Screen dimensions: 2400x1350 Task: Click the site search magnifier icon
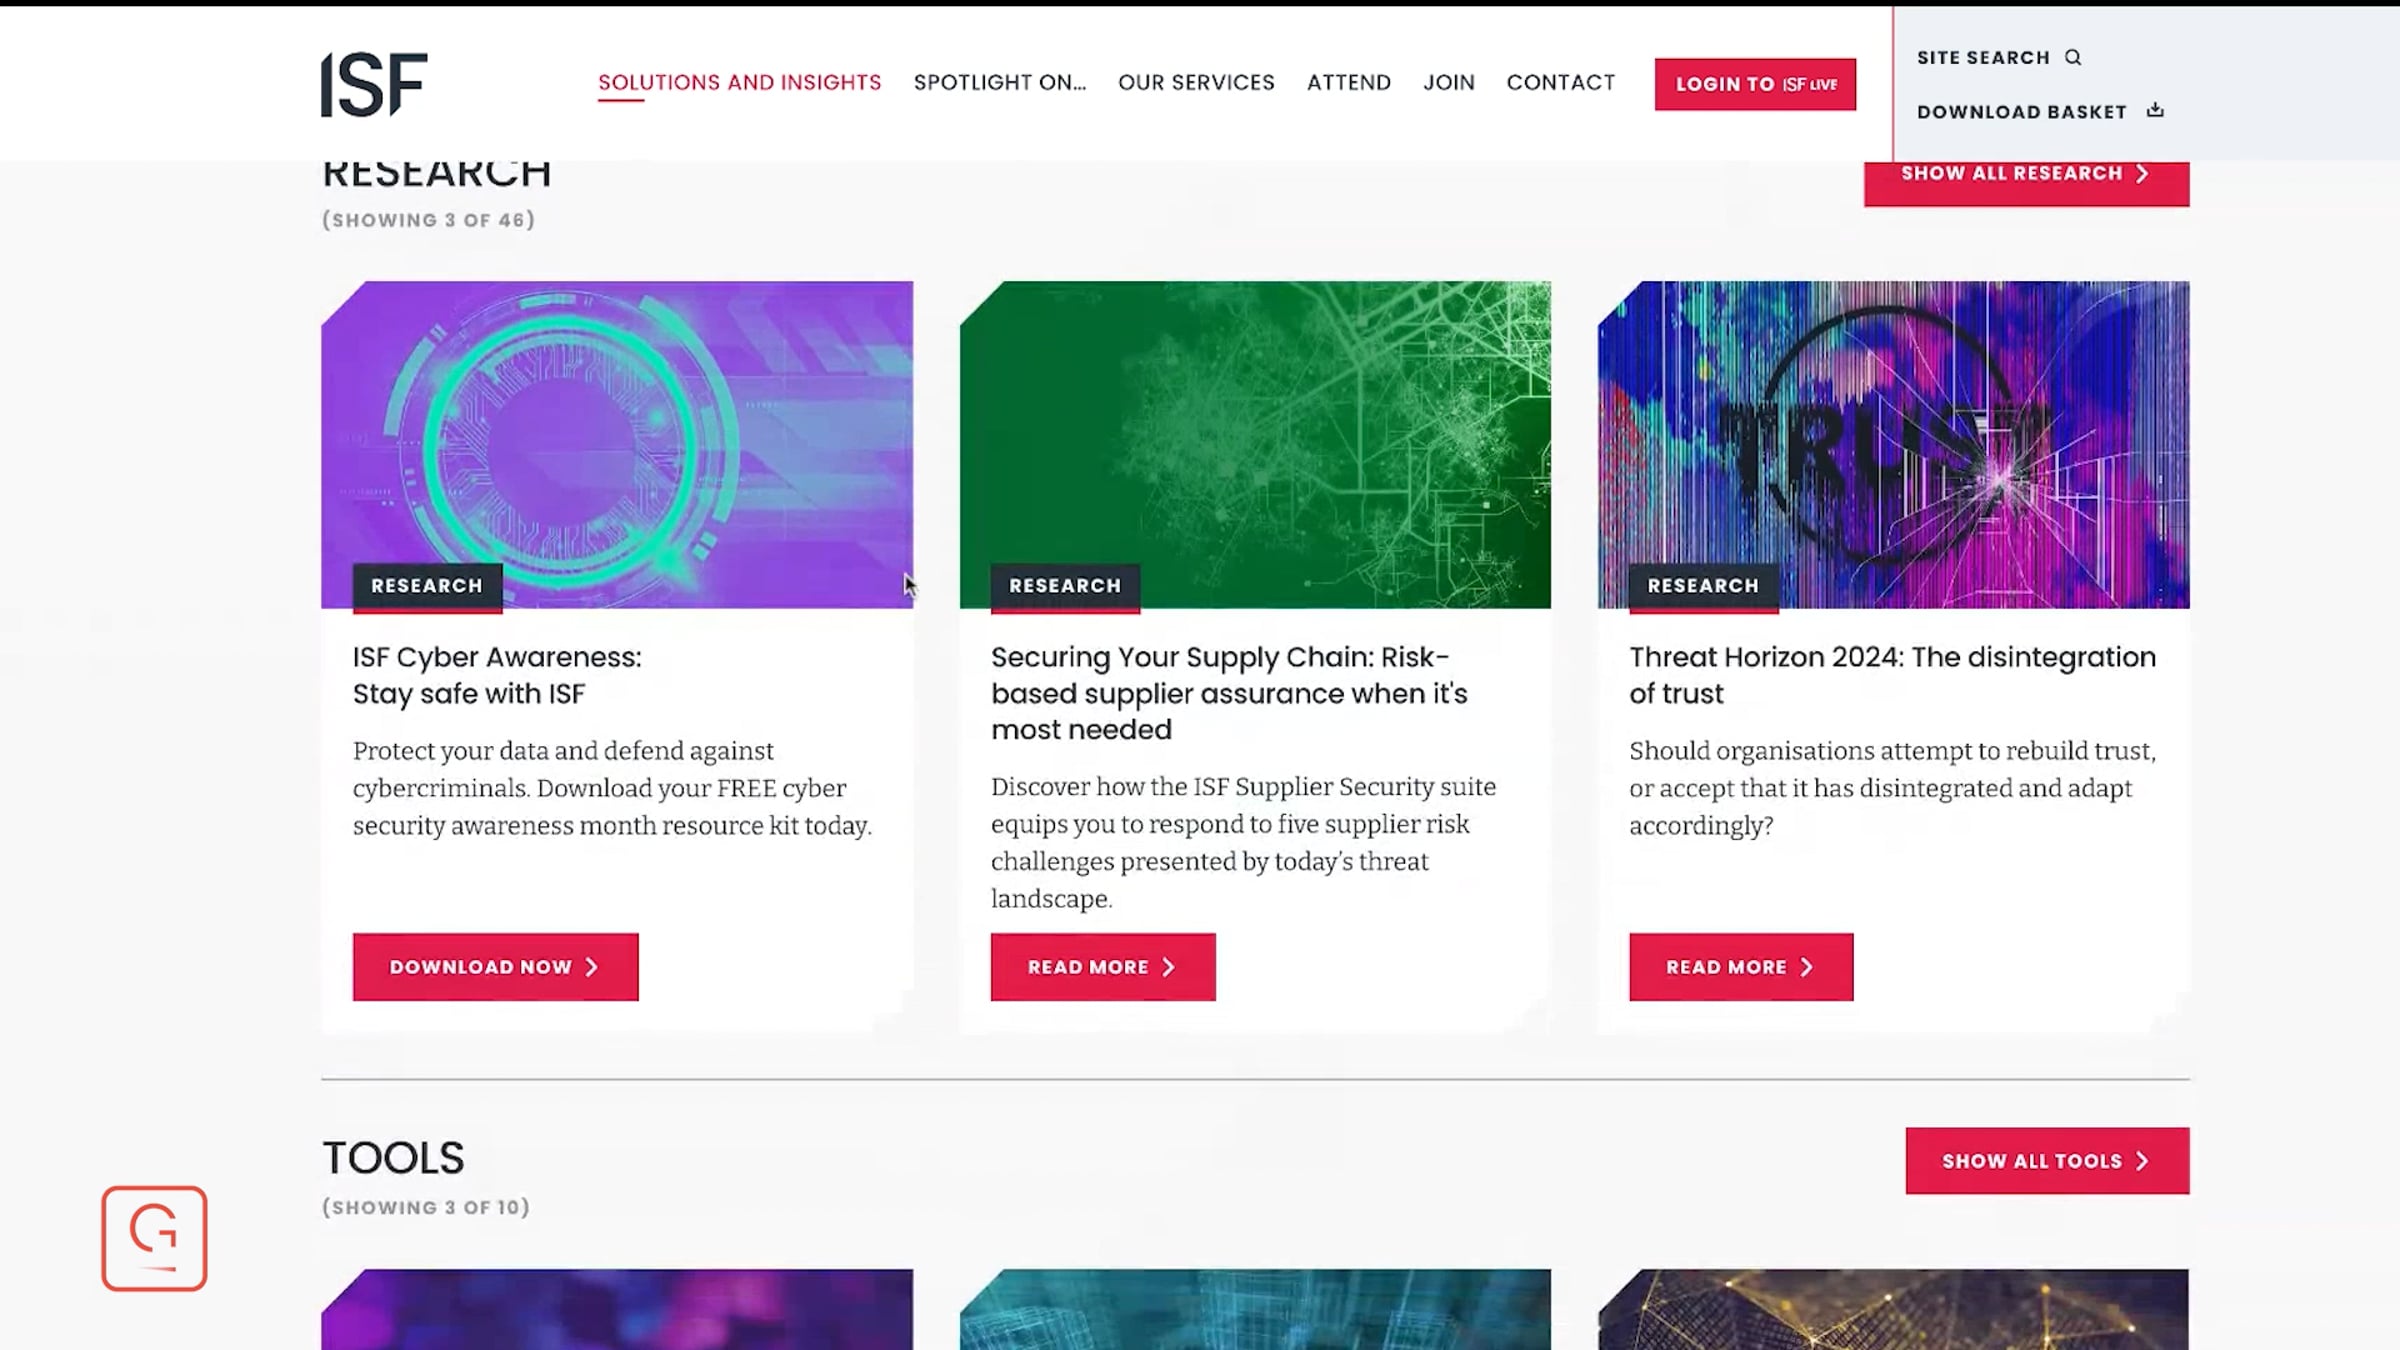pyautogui.click(x=2073, y=58)
